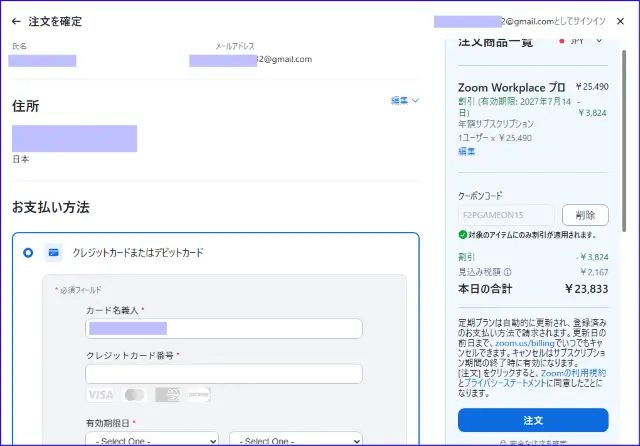The image size is (640, 446).
Task: Open the first 有効期限日 Select One dropdown
Action: point(152,440)
